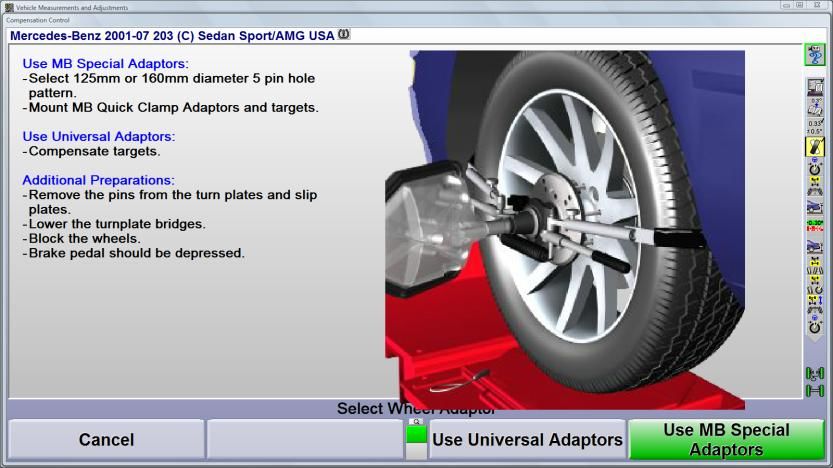
Task: Close the Vehicle Measurements window
Action: 817,5
